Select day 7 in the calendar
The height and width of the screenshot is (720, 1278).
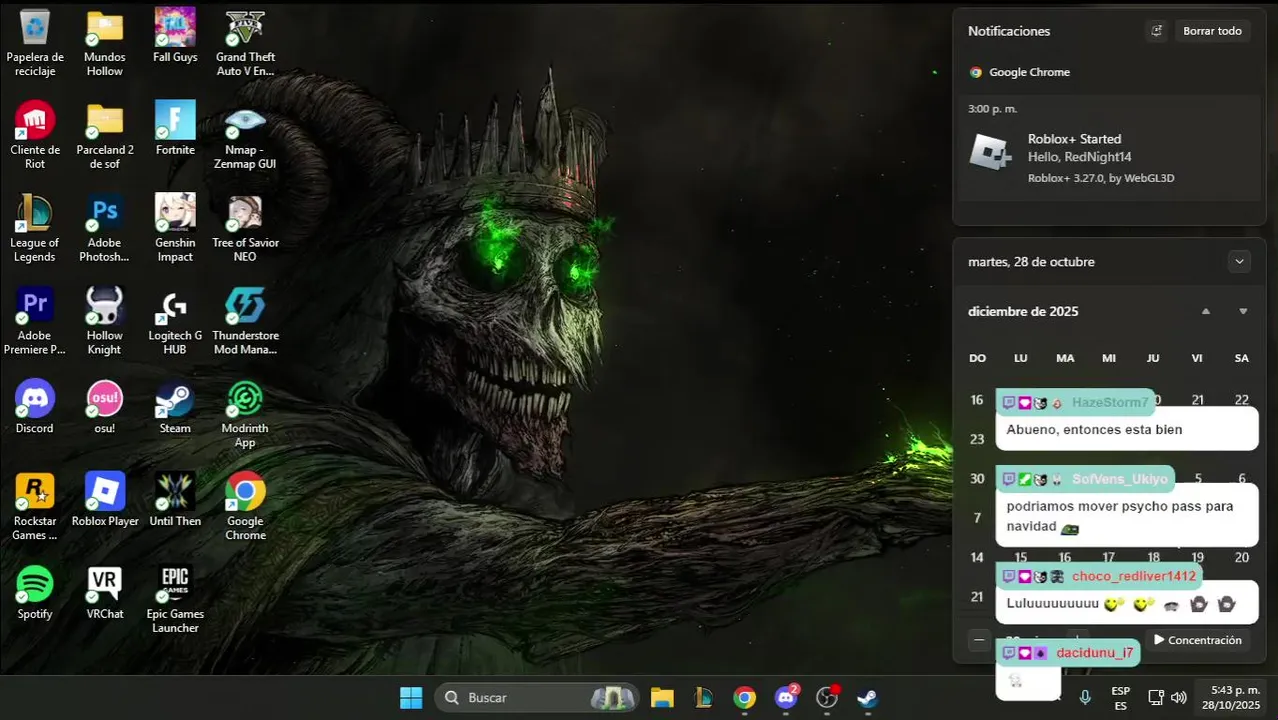pyautogui.click(x=977, y=518)
